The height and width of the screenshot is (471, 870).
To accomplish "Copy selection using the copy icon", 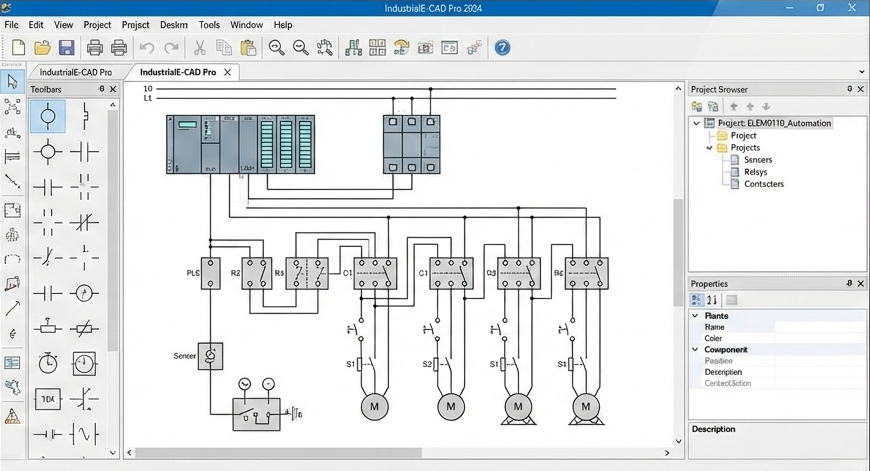I will [x=224, y=48].
